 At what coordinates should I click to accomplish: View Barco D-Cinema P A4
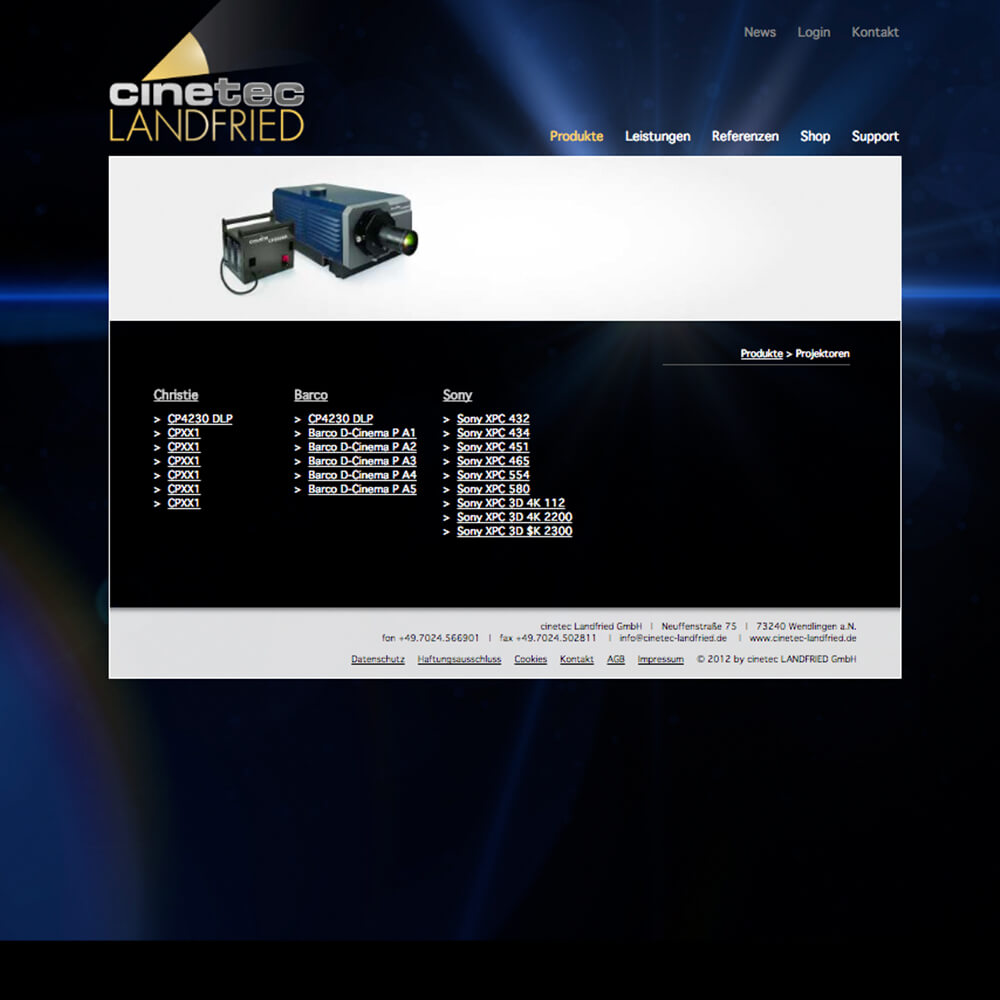(x=362, y=475)
